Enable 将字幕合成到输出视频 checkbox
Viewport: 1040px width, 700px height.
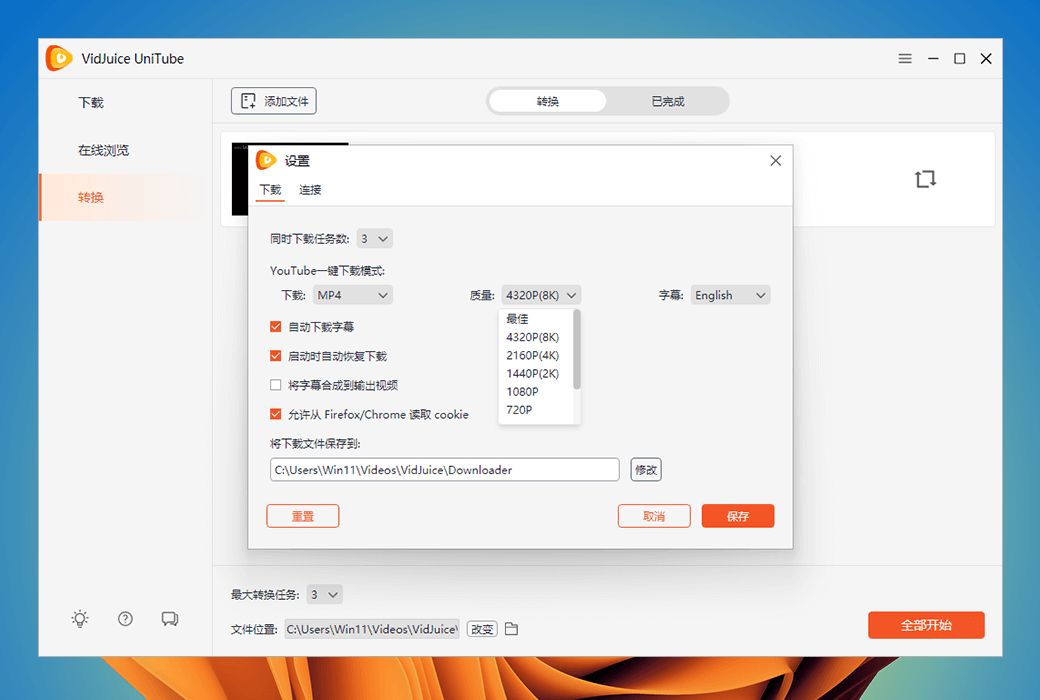276,385
